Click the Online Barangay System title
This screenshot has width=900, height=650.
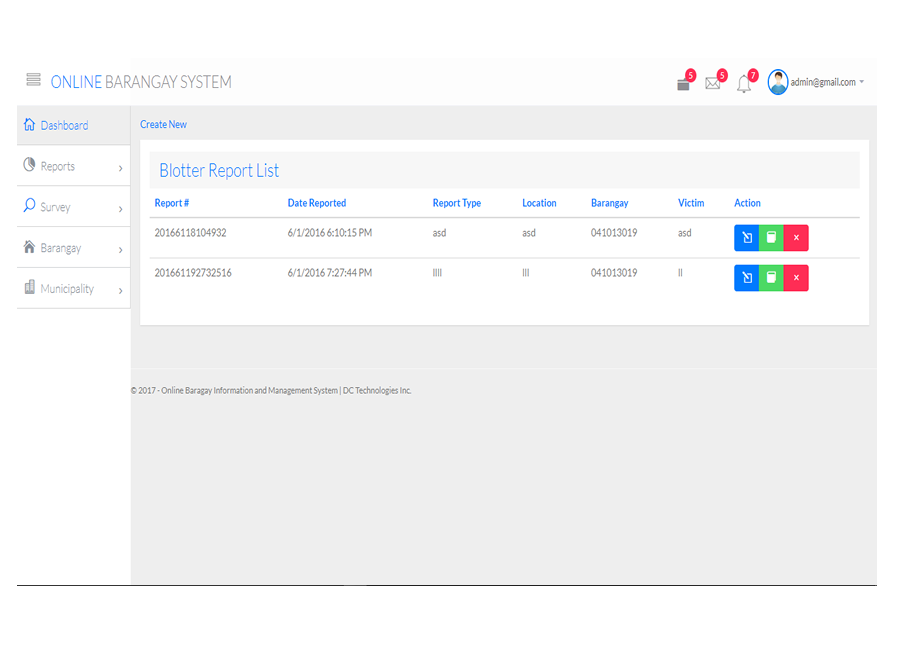click(x=141, y=82)
